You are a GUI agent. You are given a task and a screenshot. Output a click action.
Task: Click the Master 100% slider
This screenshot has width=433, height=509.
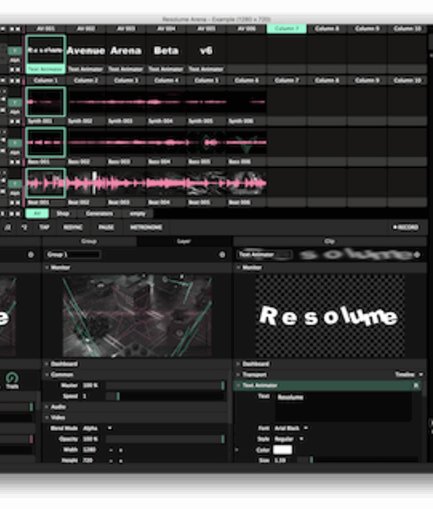165,386
